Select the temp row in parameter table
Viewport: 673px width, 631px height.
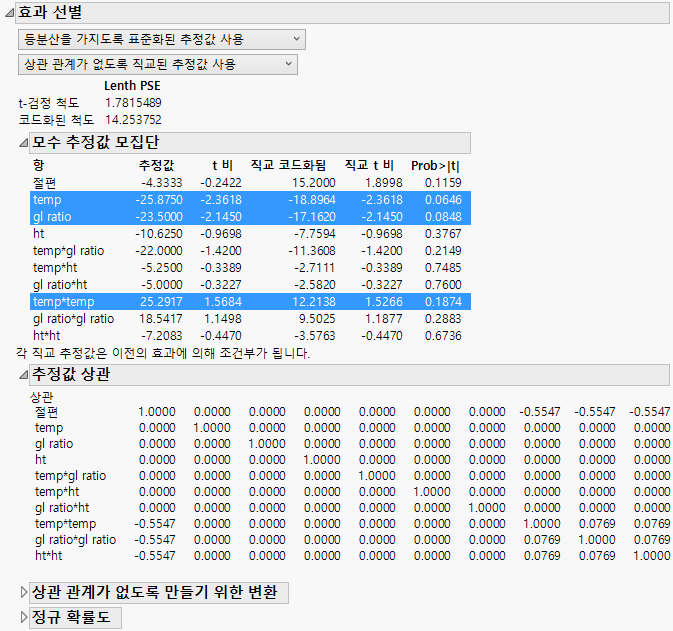(x=250, y=200)
